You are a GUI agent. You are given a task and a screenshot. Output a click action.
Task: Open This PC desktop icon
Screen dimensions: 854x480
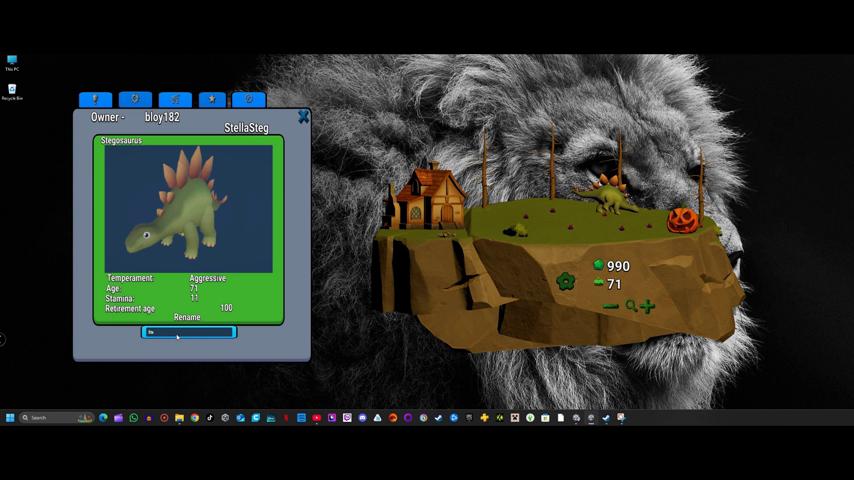click(12, 62)
